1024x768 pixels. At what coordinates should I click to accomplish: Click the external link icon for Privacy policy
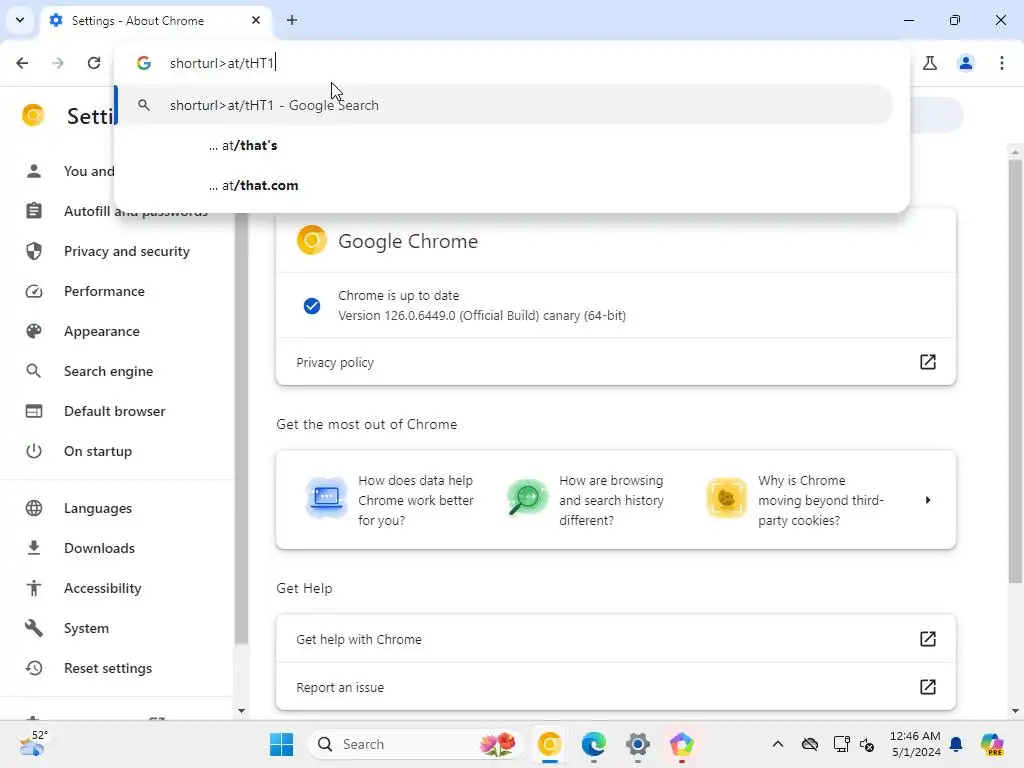(x=928, y=362)
